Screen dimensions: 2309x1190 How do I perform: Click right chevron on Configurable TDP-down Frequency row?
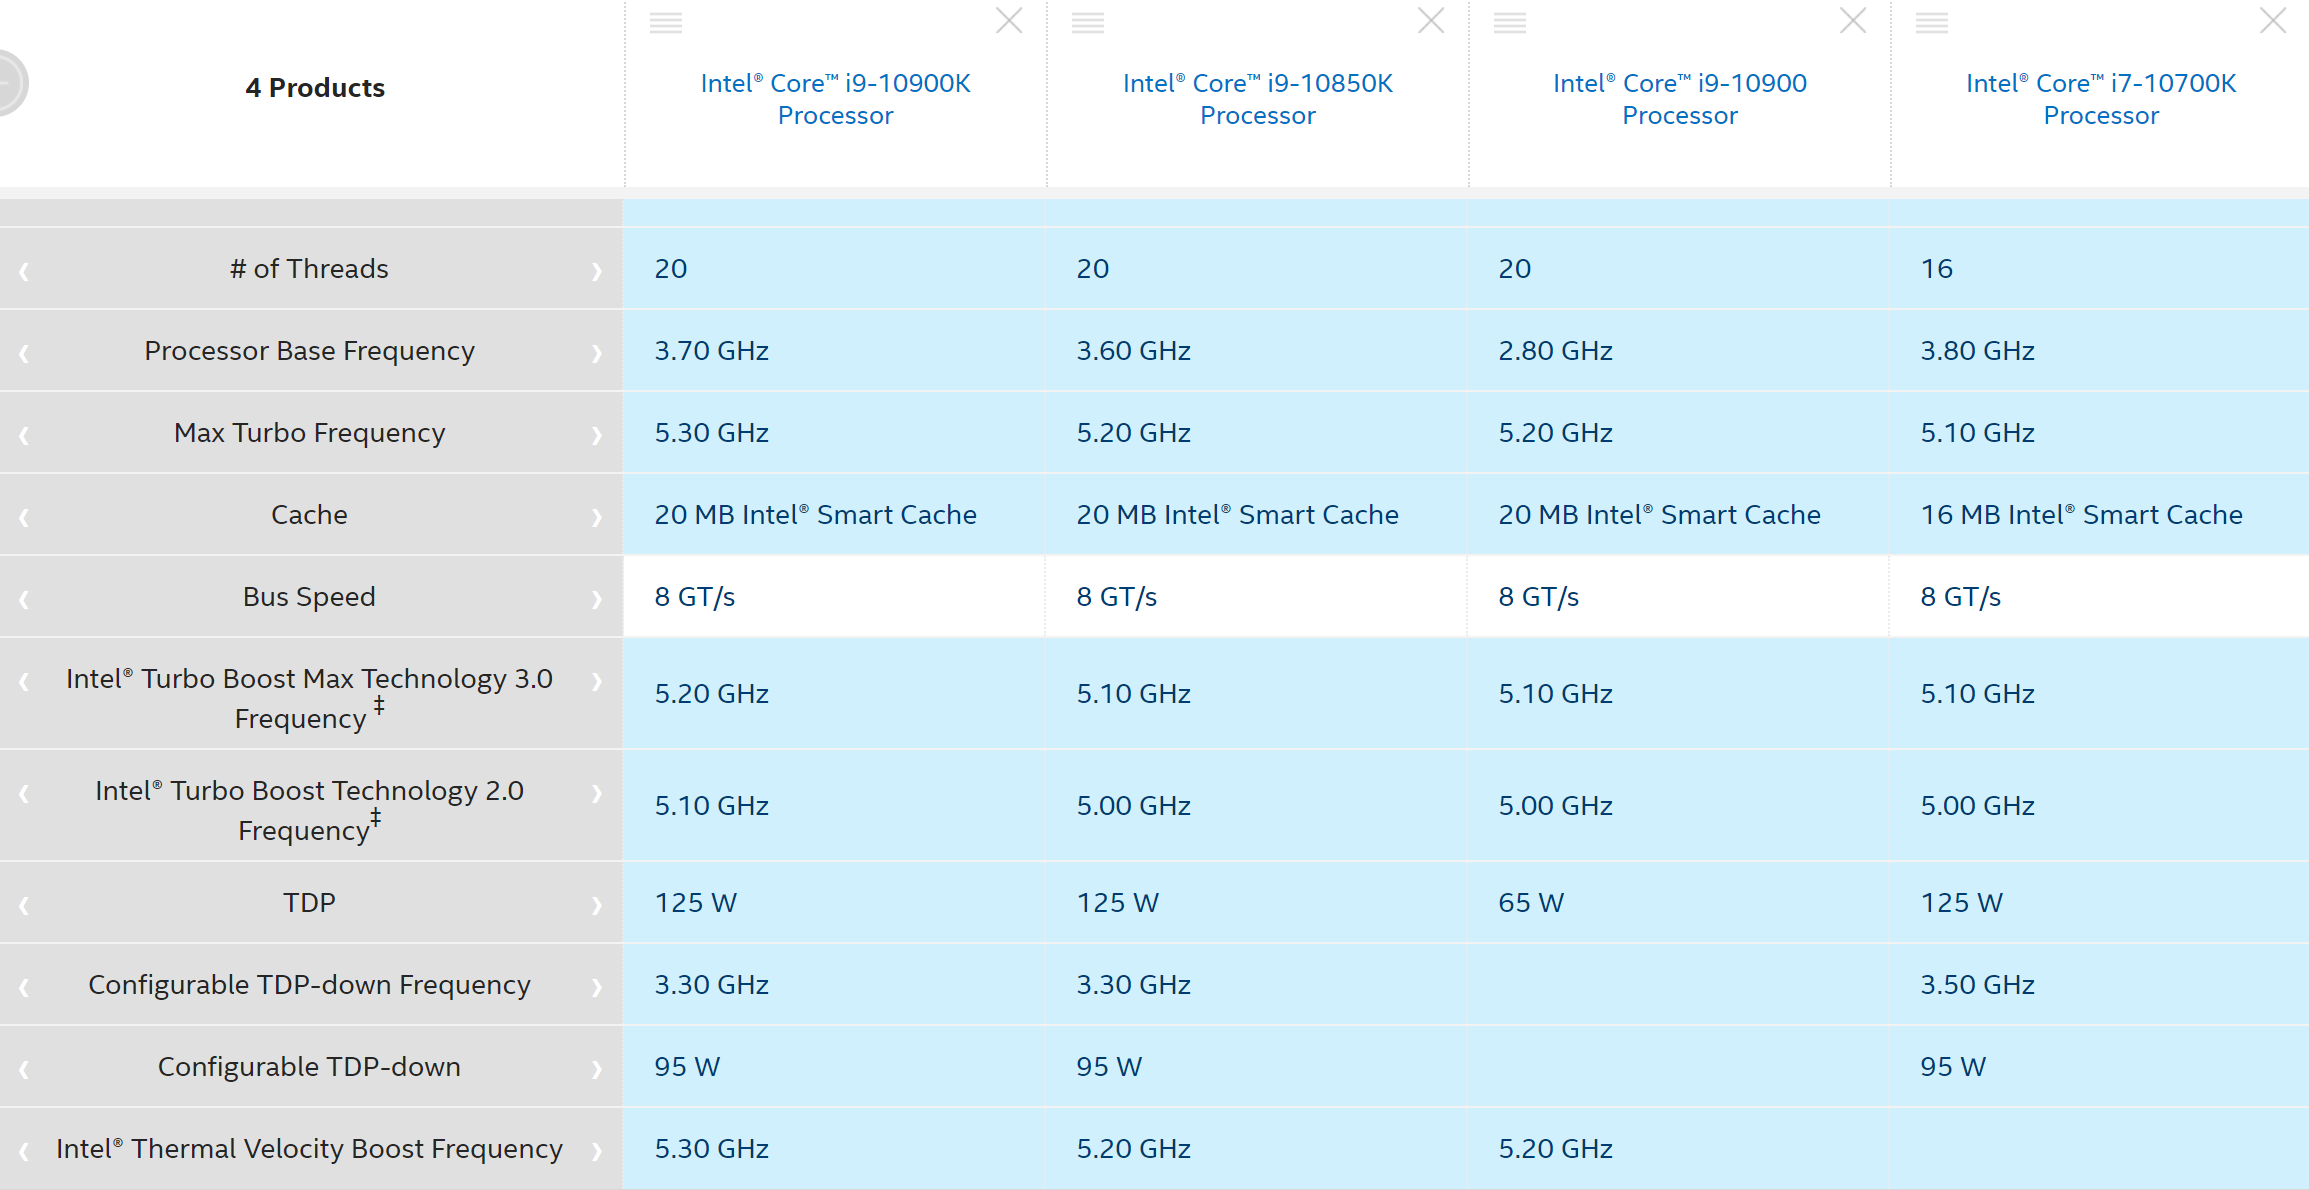597,987
